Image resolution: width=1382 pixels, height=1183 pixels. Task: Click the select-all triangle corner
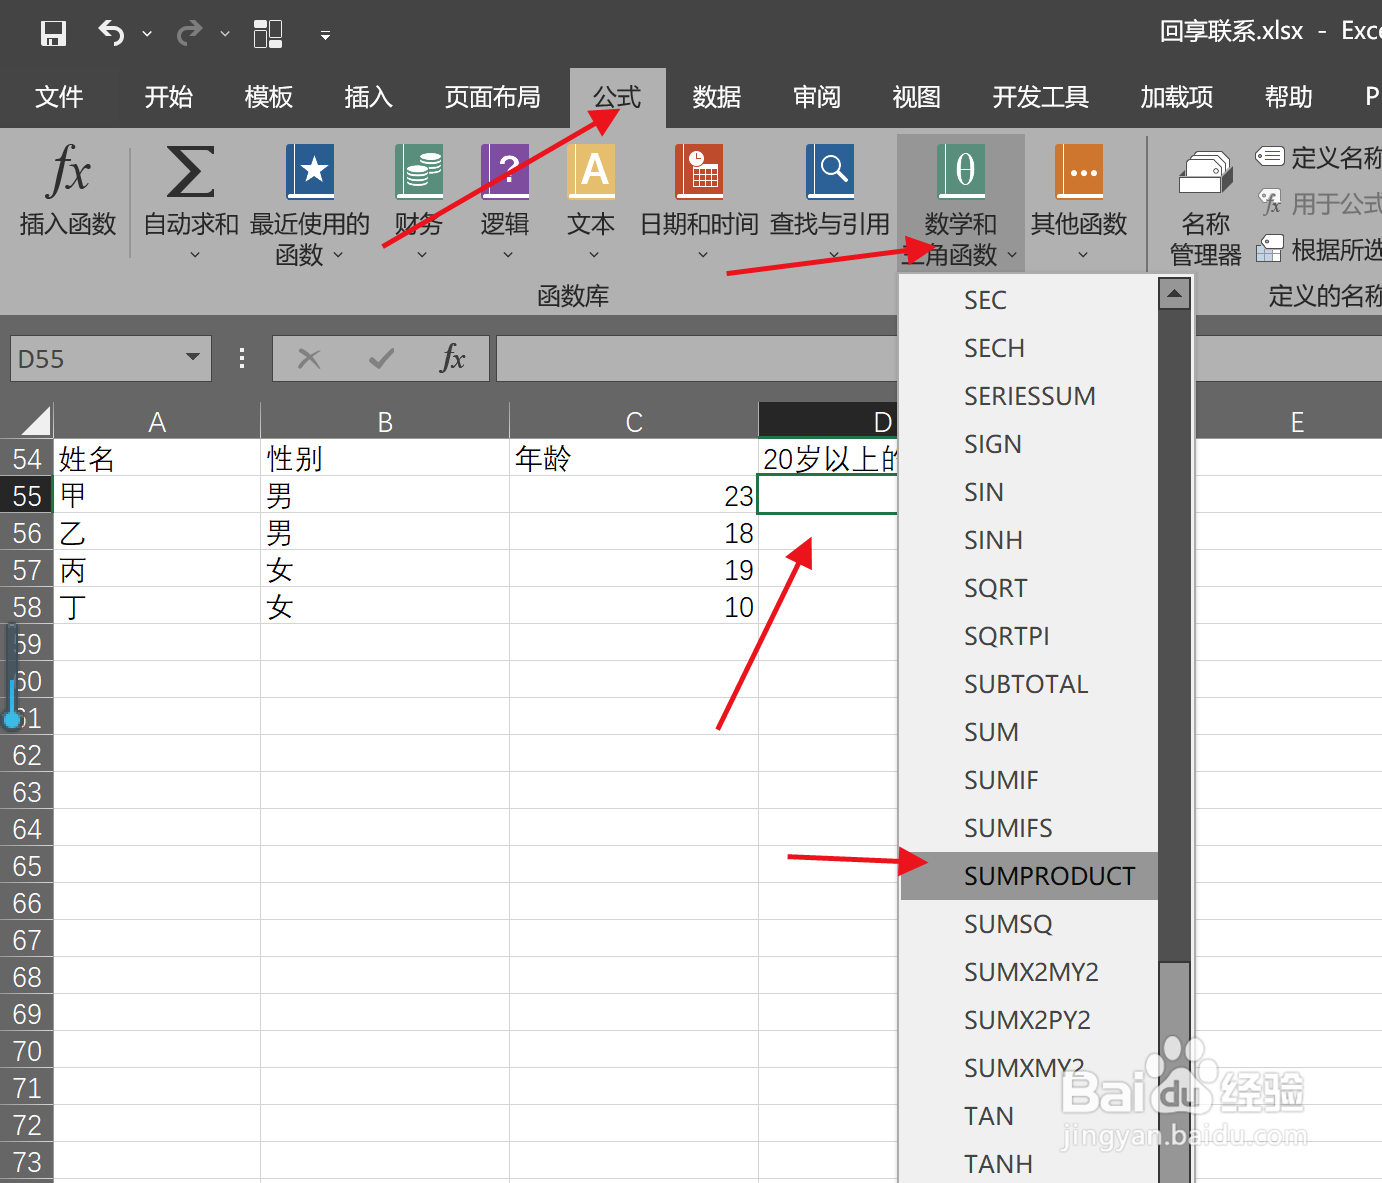pyautogui.click(x=35, y=421)
